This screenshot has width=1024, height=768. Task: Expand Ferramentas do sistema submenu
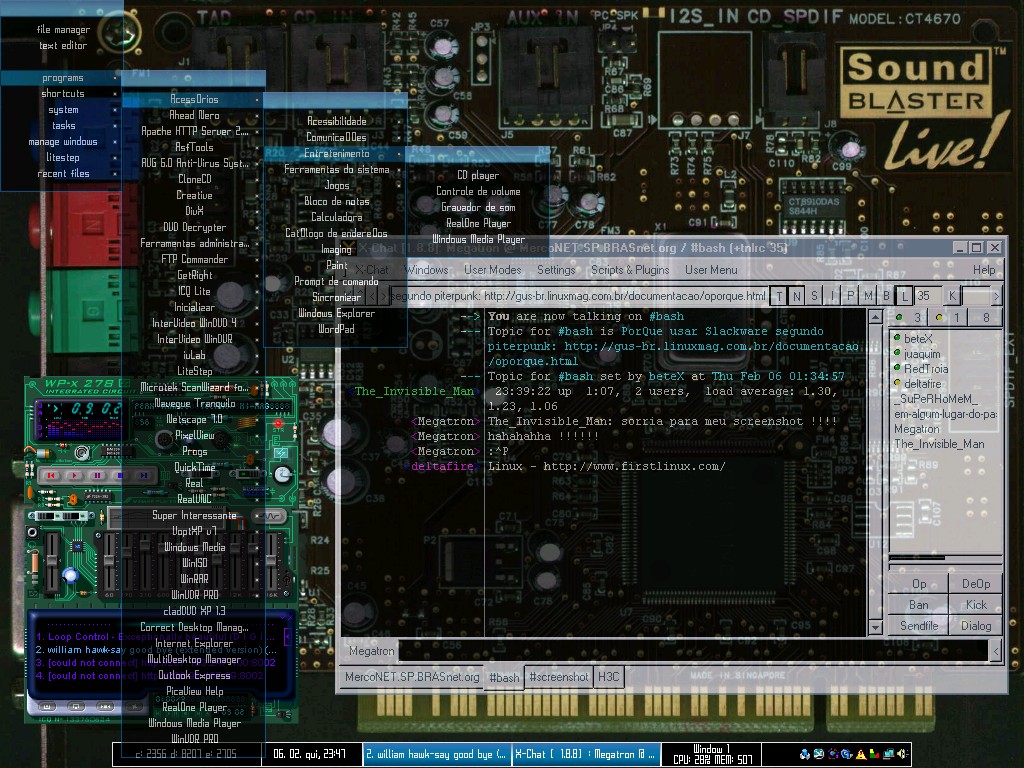tap(336, 169)
